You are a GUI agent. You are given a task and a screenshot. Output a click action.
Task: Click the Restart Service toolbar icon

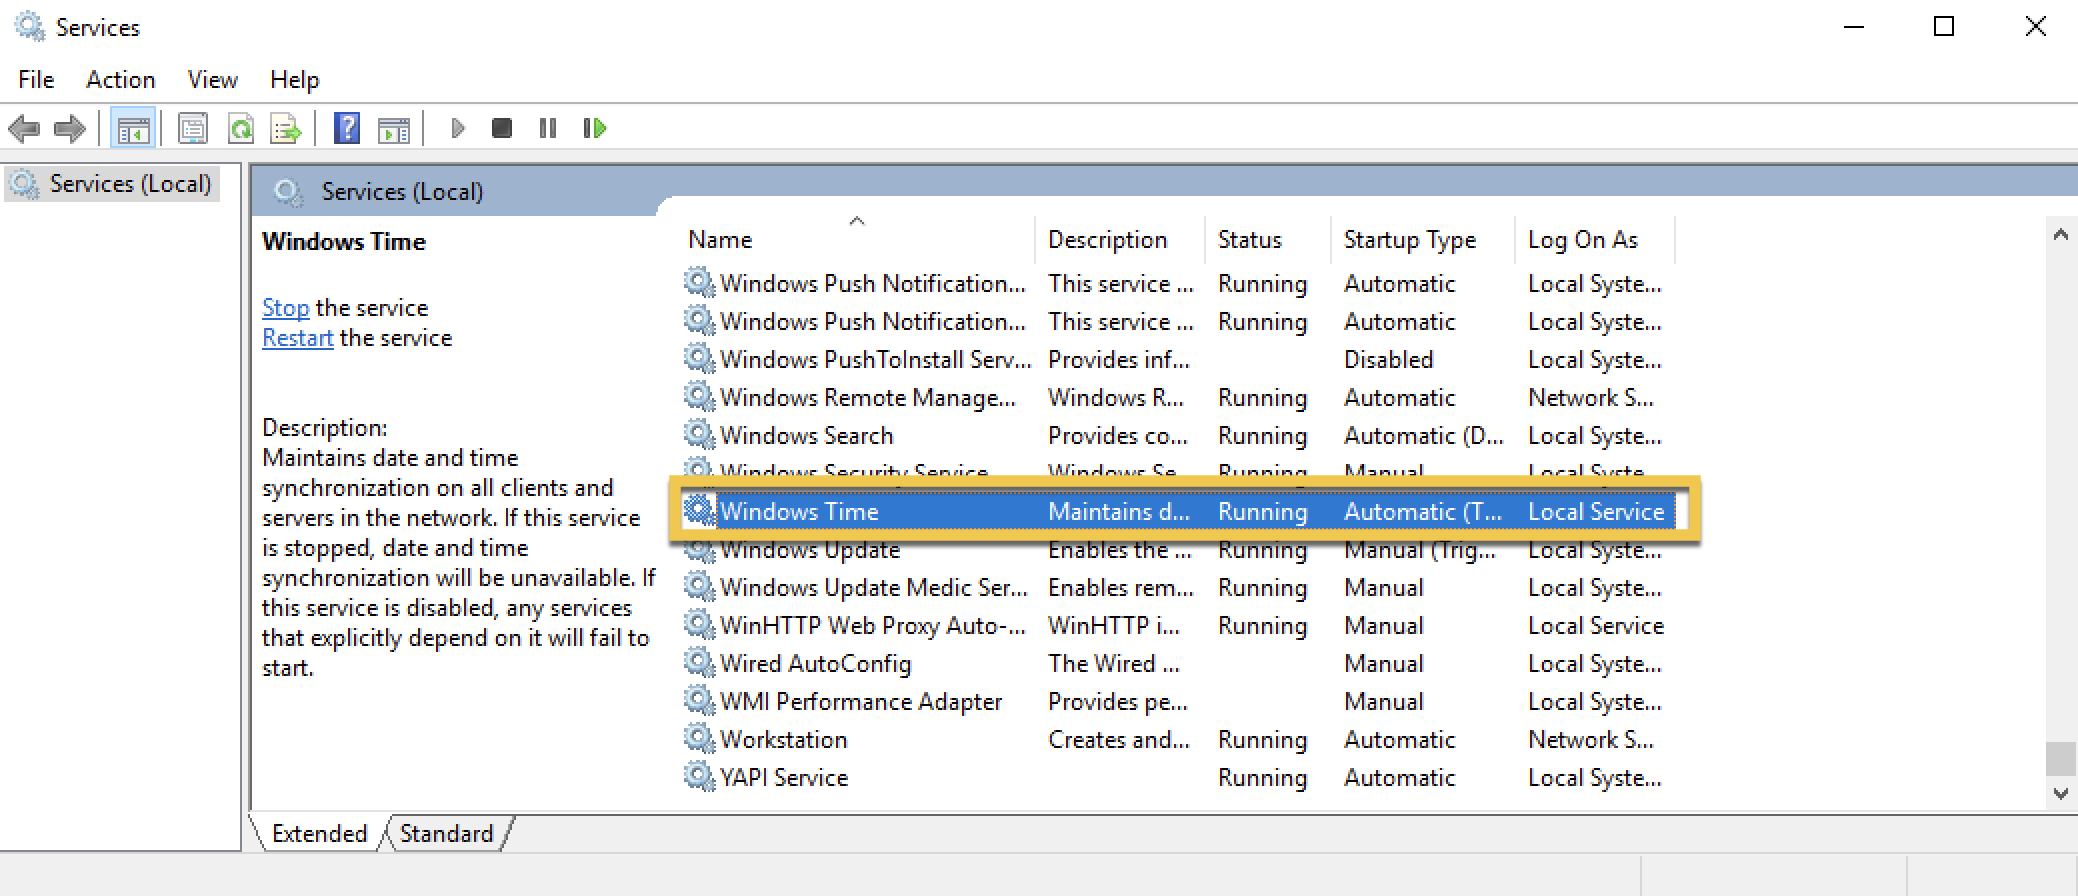coord(594,129)
